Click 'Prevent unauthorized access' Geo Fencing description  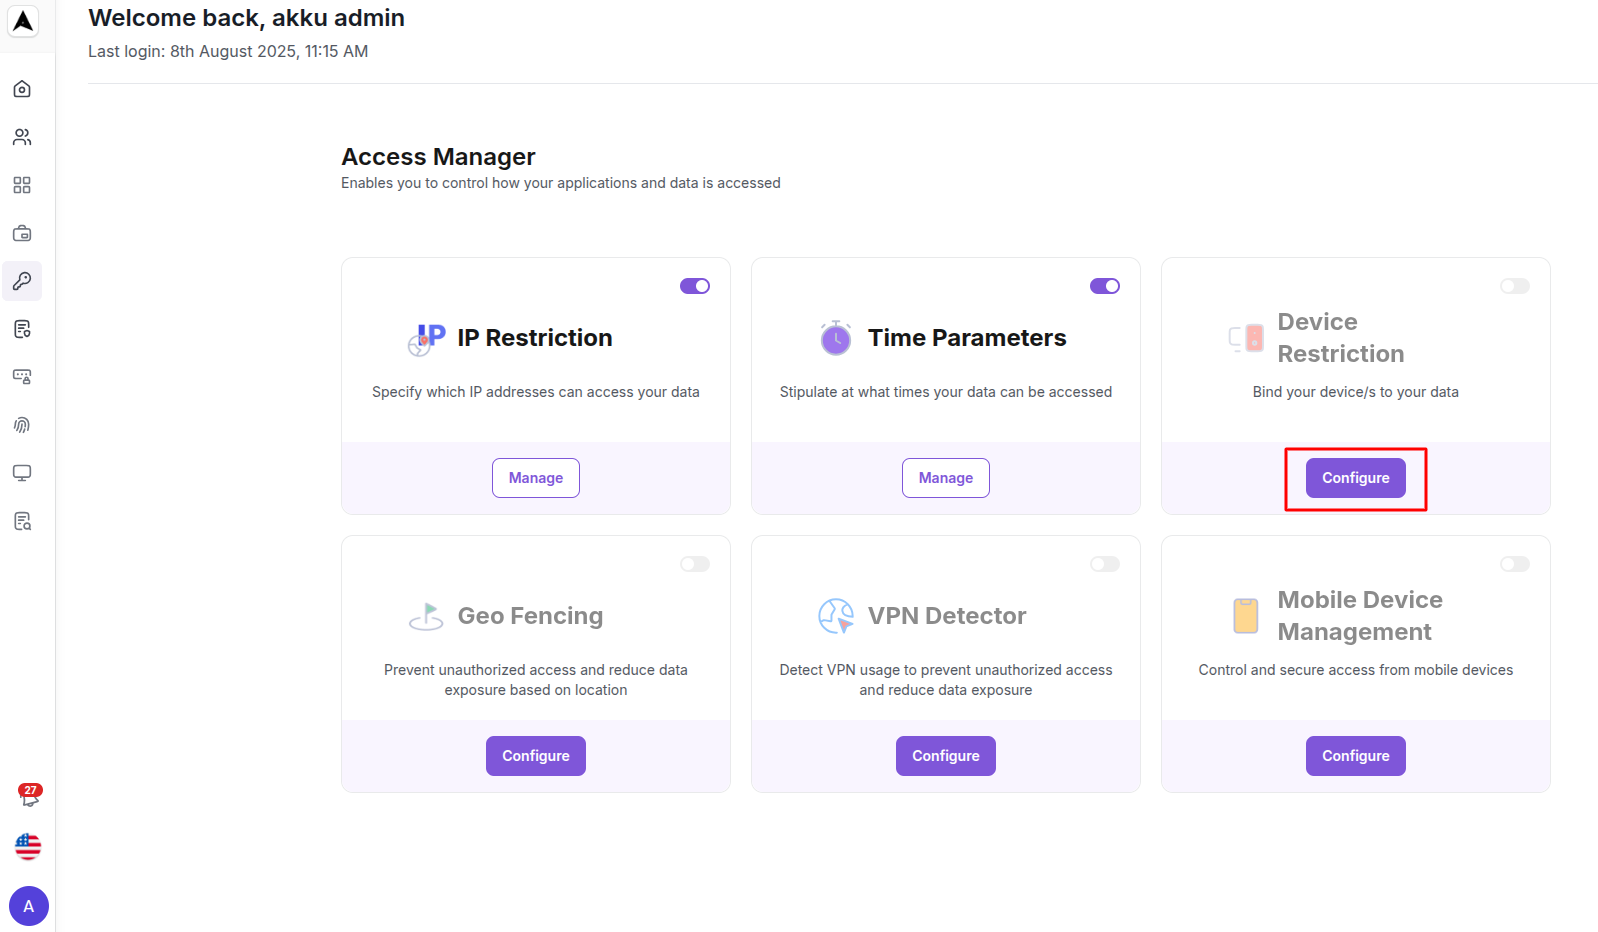pyautogui.click(x=536, y=680)
